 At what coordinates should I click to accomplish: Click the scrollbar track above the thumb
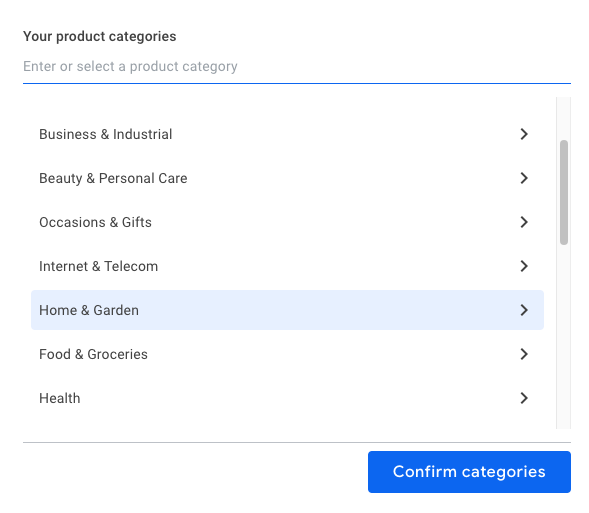[563, 118]
